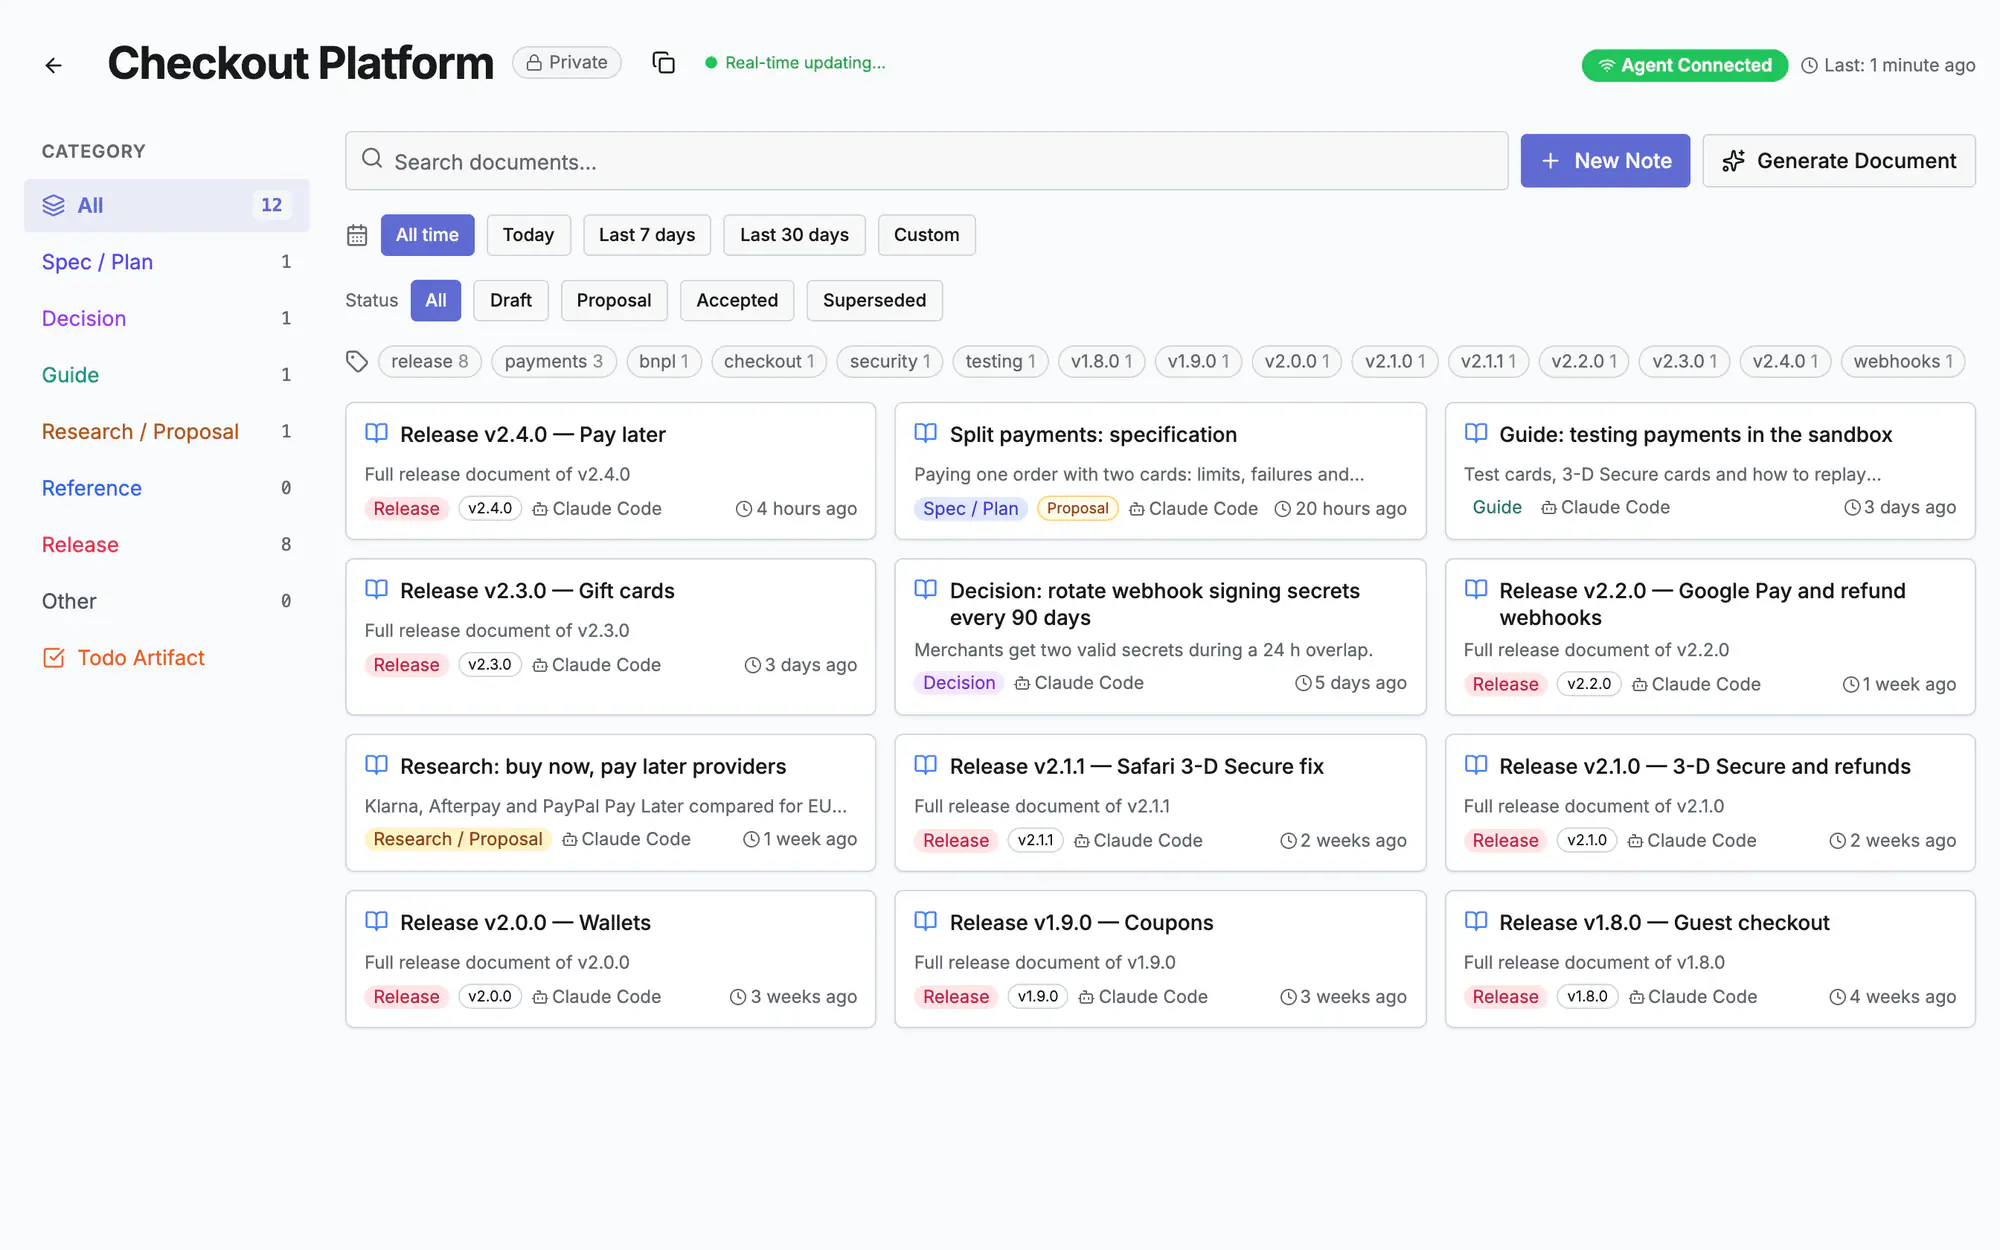The height and width of the screenshot is (1250, 2000).
Task: Select the Research / Proposal category
Action: click(x=167, y=432)
